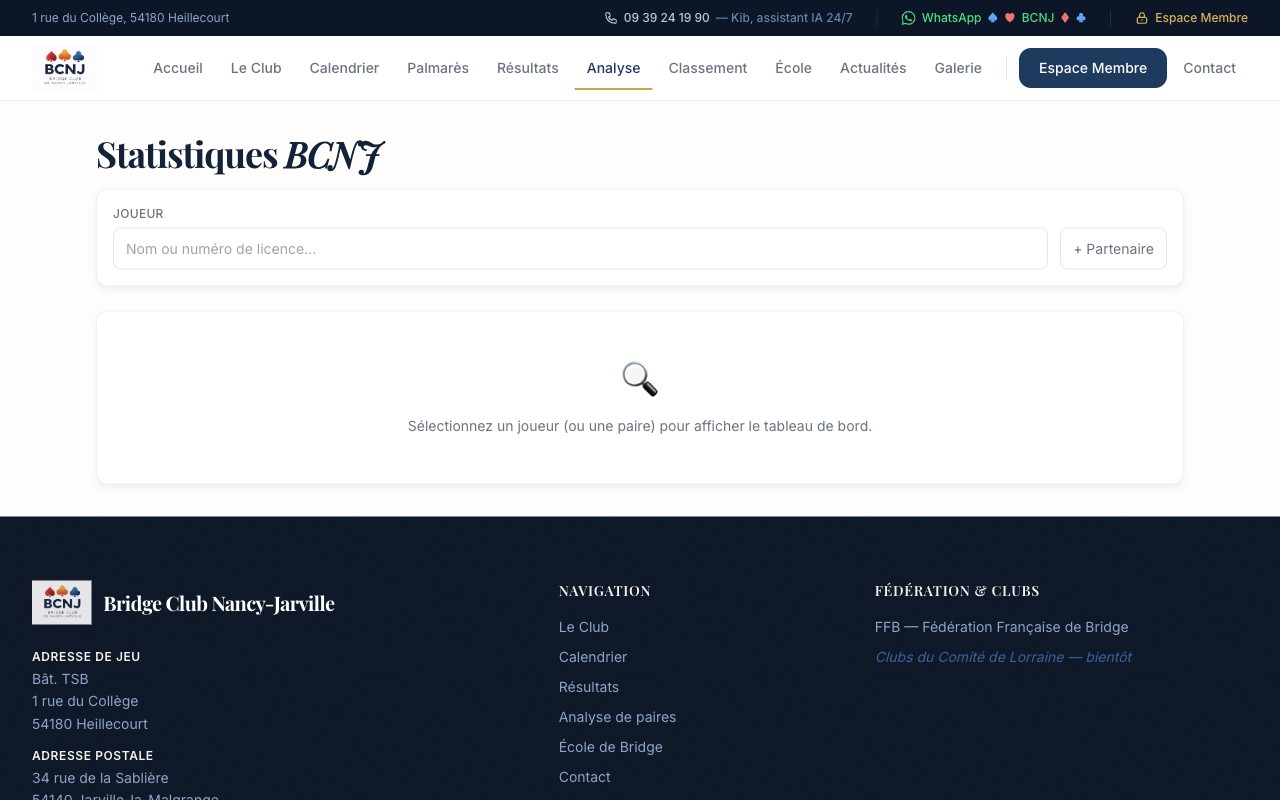Click the phone icon in top bar
The image size is (1280, 800).
pos(611,18)
